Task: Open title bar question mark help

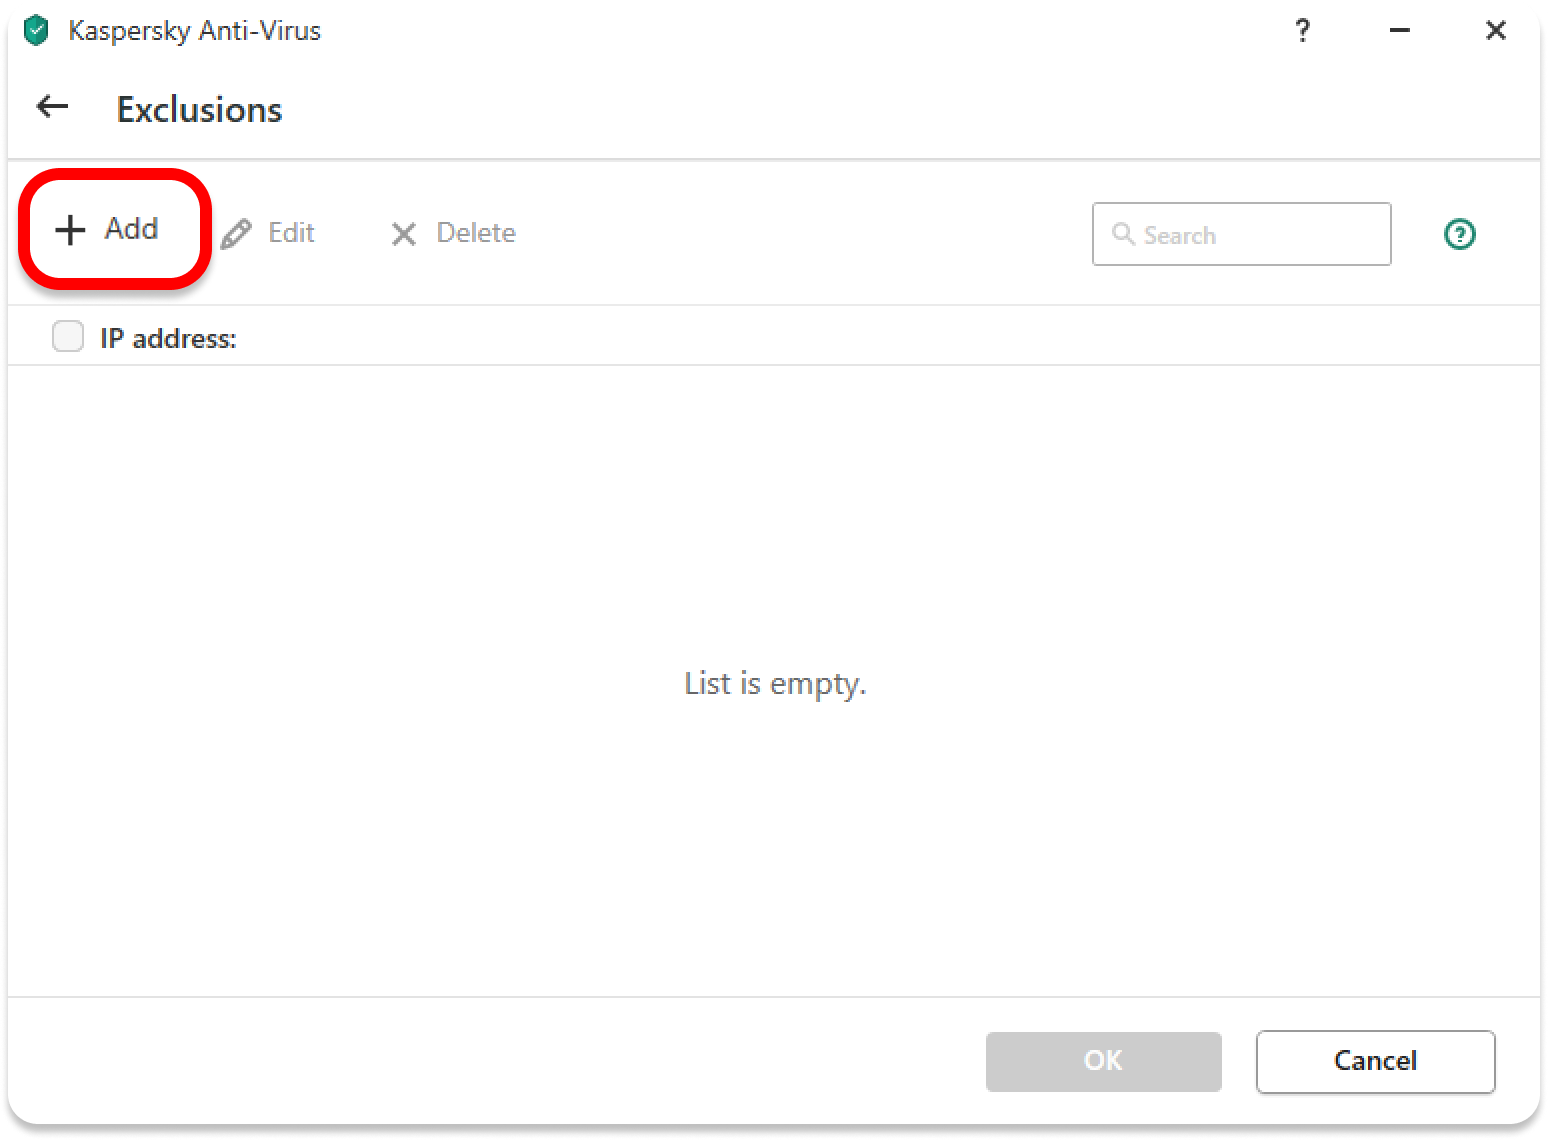Action: click(x=1302, y=31)
